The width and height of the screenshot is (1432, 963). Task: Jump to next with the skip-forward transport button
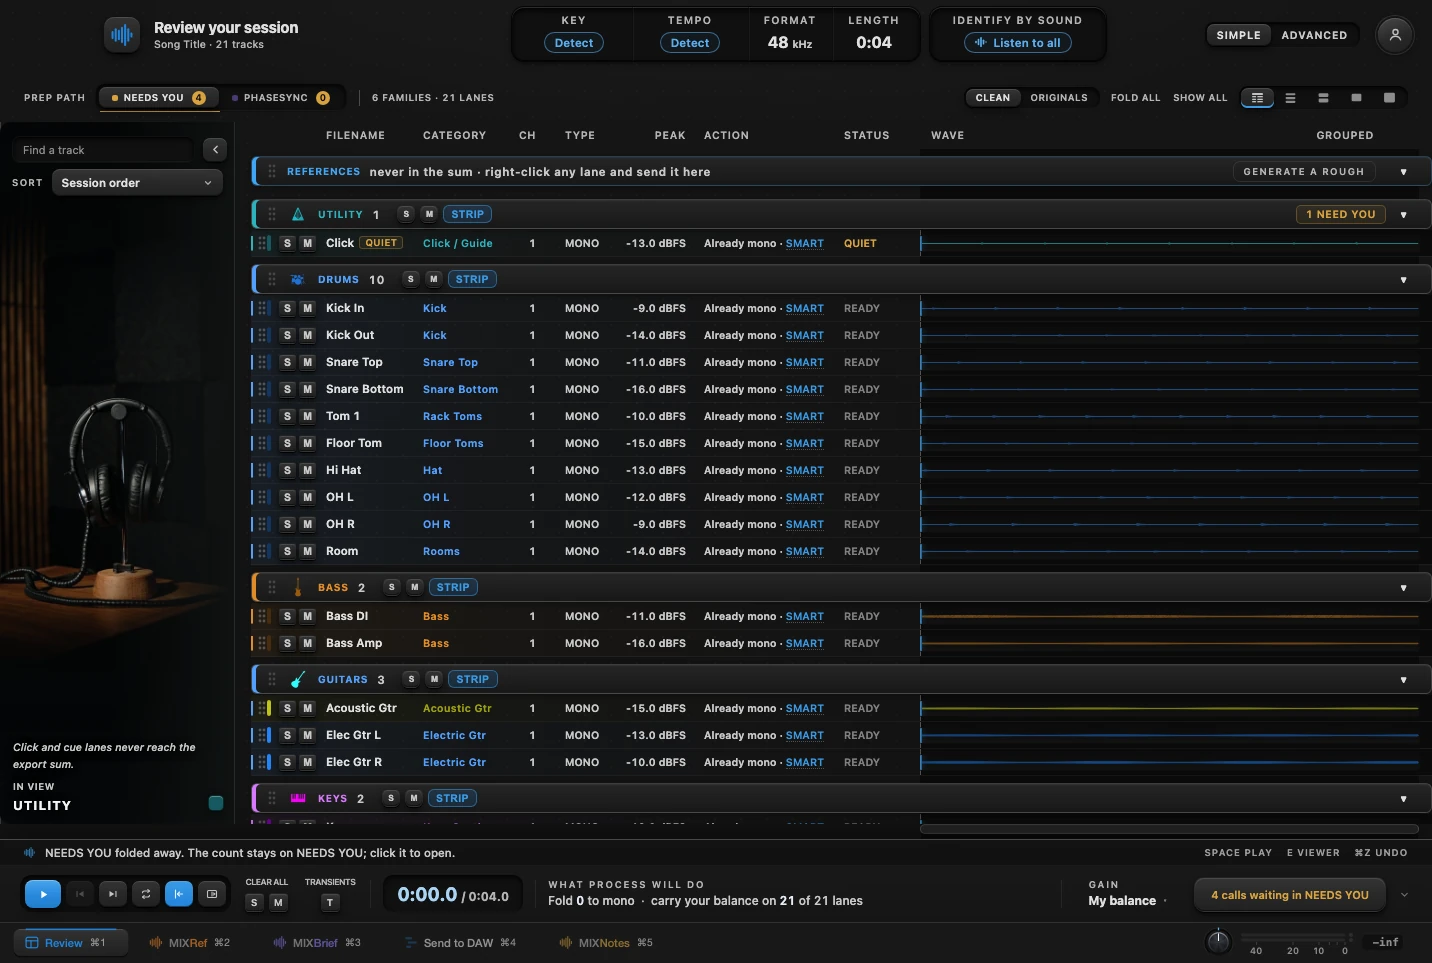(113, 894)
